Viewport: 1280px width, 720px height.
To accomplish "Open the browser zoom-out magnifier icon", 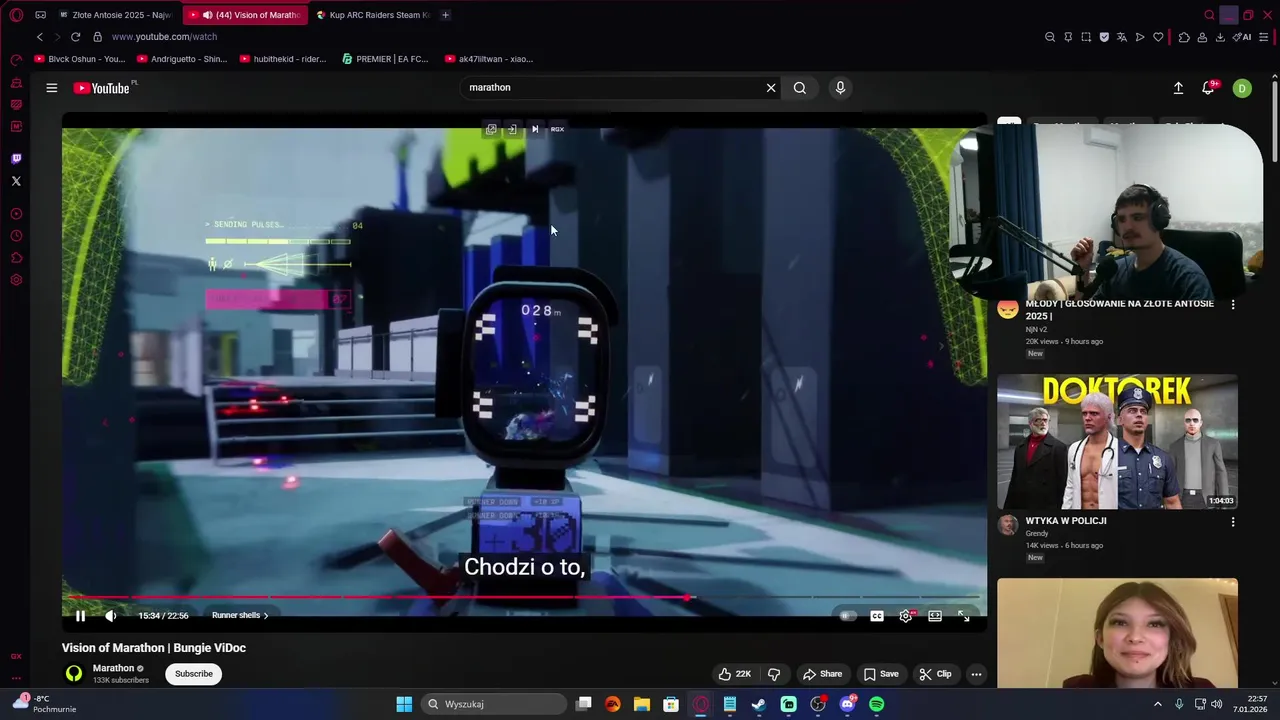I will pos(1050,37).
